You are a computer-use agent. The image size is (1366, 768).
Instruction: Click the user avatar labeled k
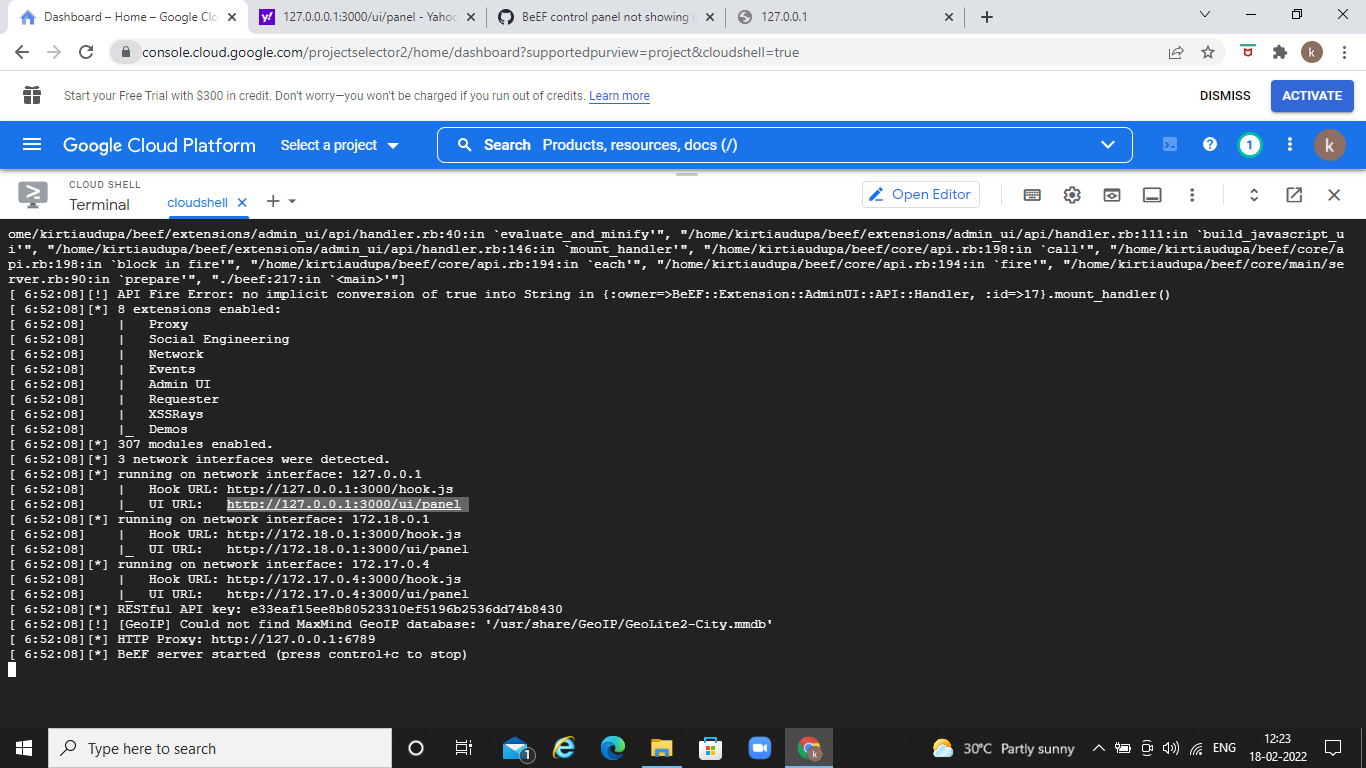pos(1330,144)
